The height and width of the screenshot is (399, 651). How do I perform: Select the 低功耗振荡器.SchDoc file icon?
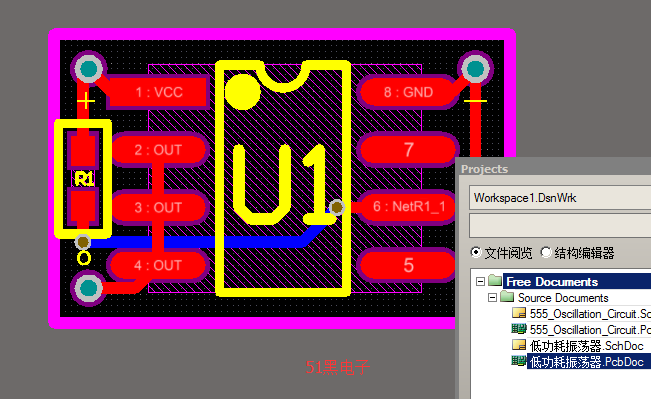(519, 345)
